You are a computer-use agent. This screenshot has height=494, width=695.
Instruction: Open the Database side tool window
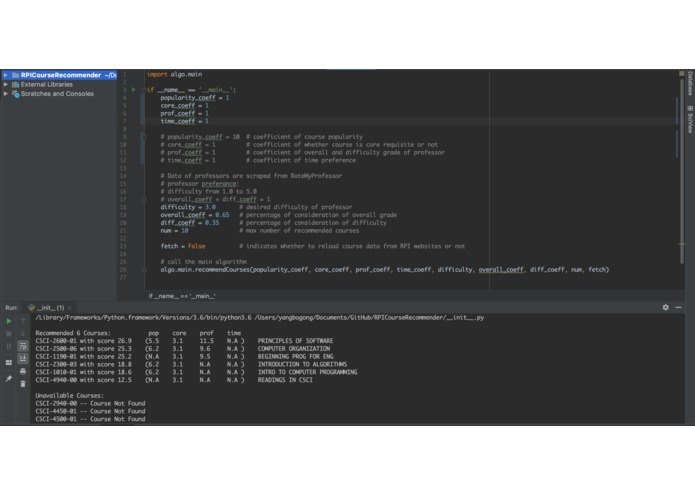690,83
